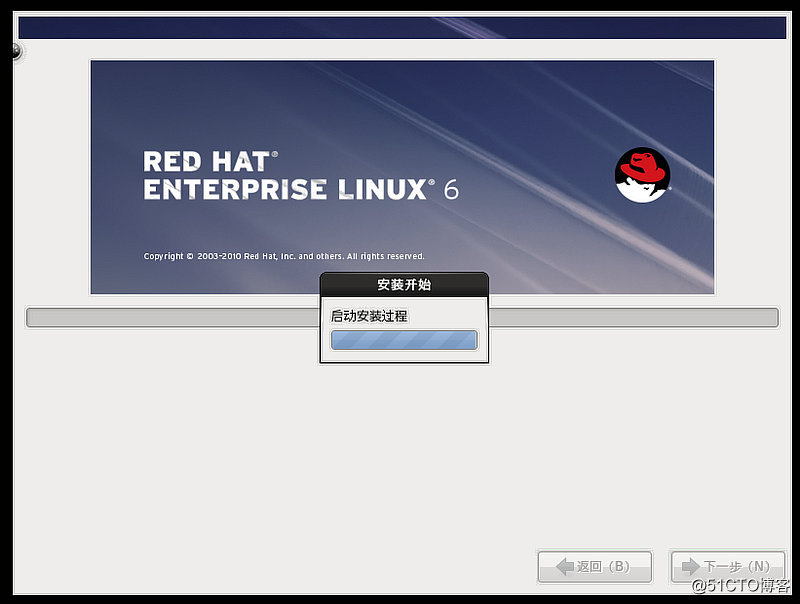
Task: Click the overall installation progress bar
Action: pos(403,317)
